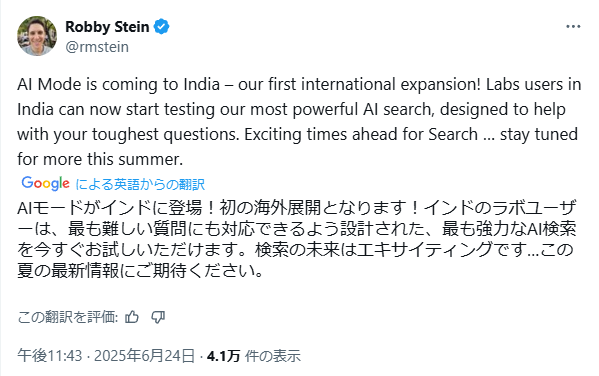Rate translation with thumbs down icon
The image size is (599, 376).
point(158,317)
